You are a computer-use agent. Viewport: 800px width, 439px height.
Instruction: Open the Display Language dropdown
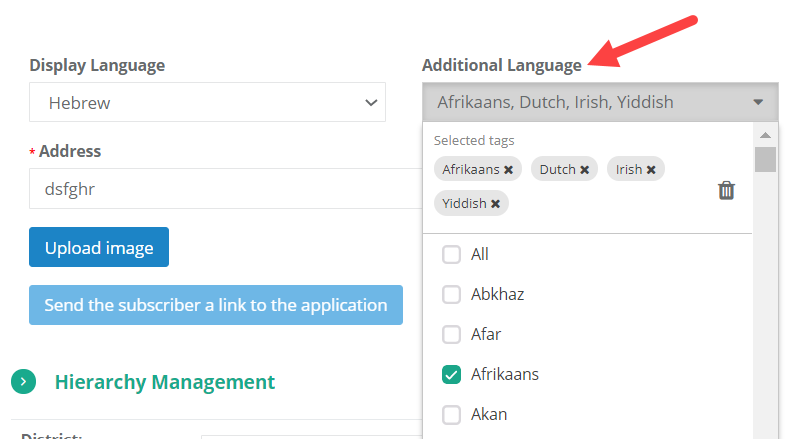[207, 102]
